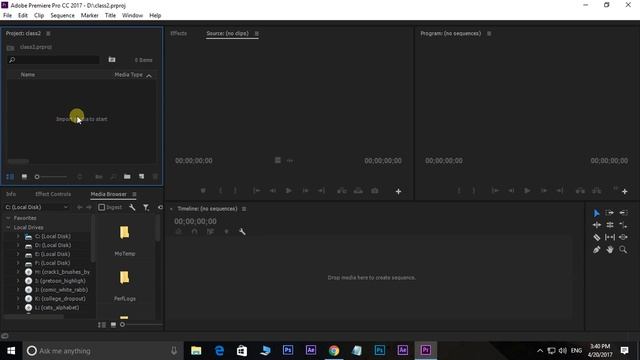Open the Marker menu
640x360 pixels.
[89, 16]
